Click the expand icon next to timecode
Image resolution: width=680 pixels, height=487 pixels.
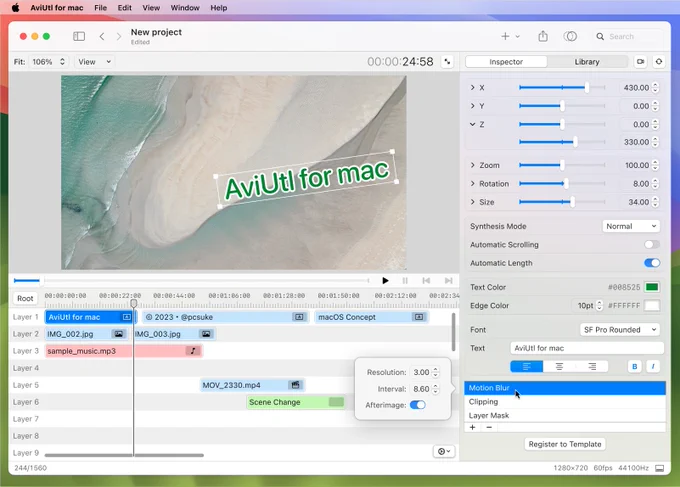pyautogui.click(x=448, y=62)
